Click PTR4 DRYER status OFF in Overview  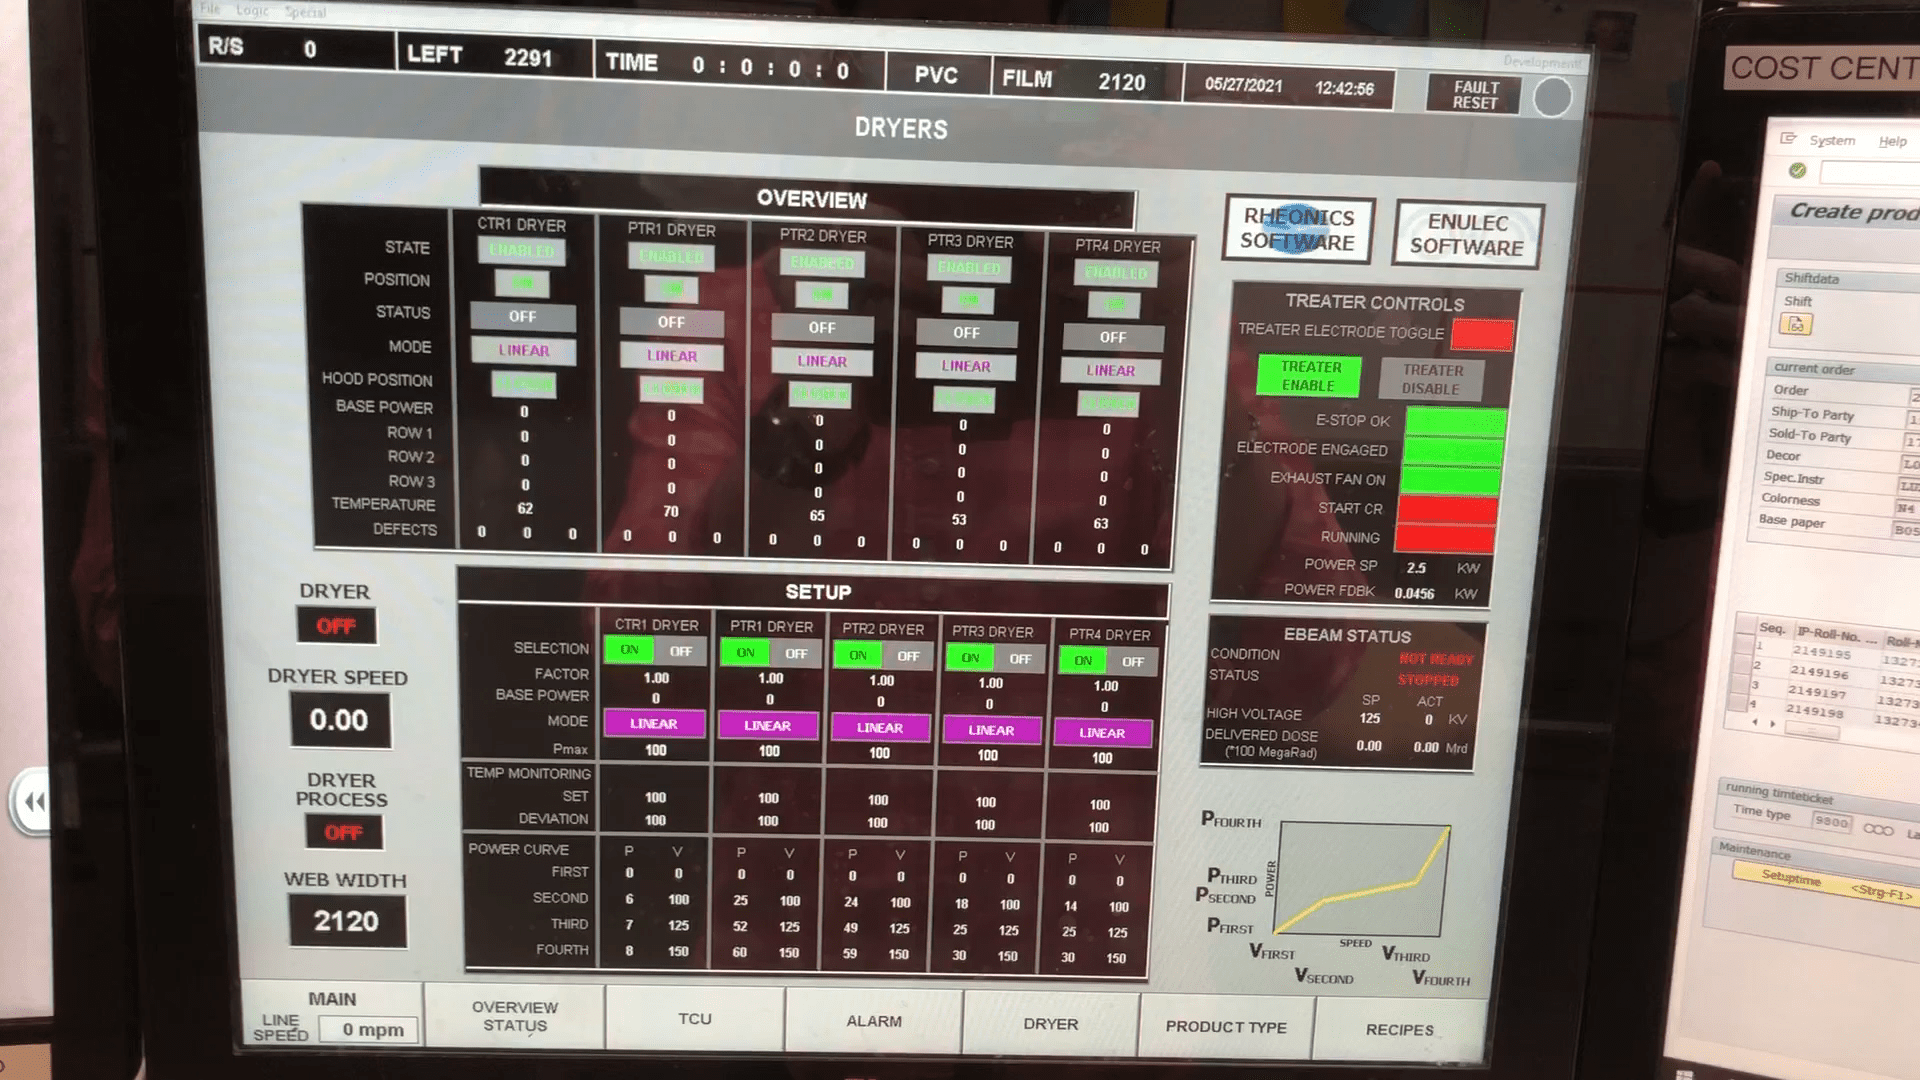tap(1112, 338)
